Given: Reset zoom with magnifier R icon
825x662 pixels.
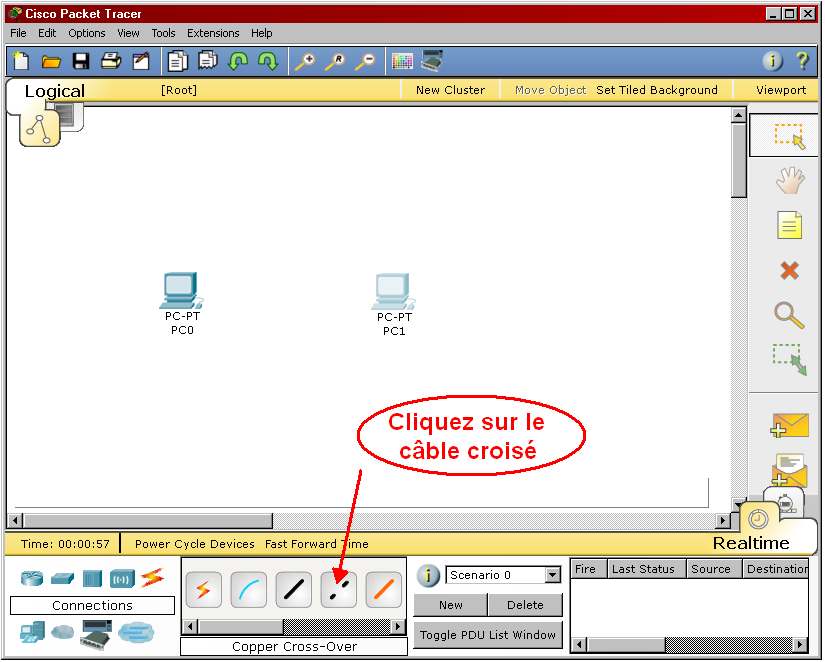Looking at the screenshot, I should point(335,62).
